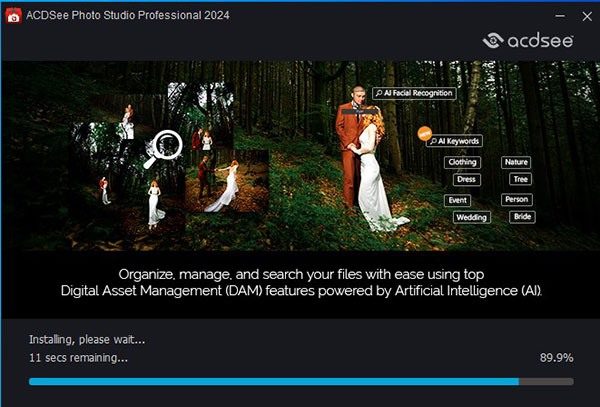This screenshot has width=600, height=407.
Task: Click the 89.9% progress percentage
Action: [x=556, y=357]
